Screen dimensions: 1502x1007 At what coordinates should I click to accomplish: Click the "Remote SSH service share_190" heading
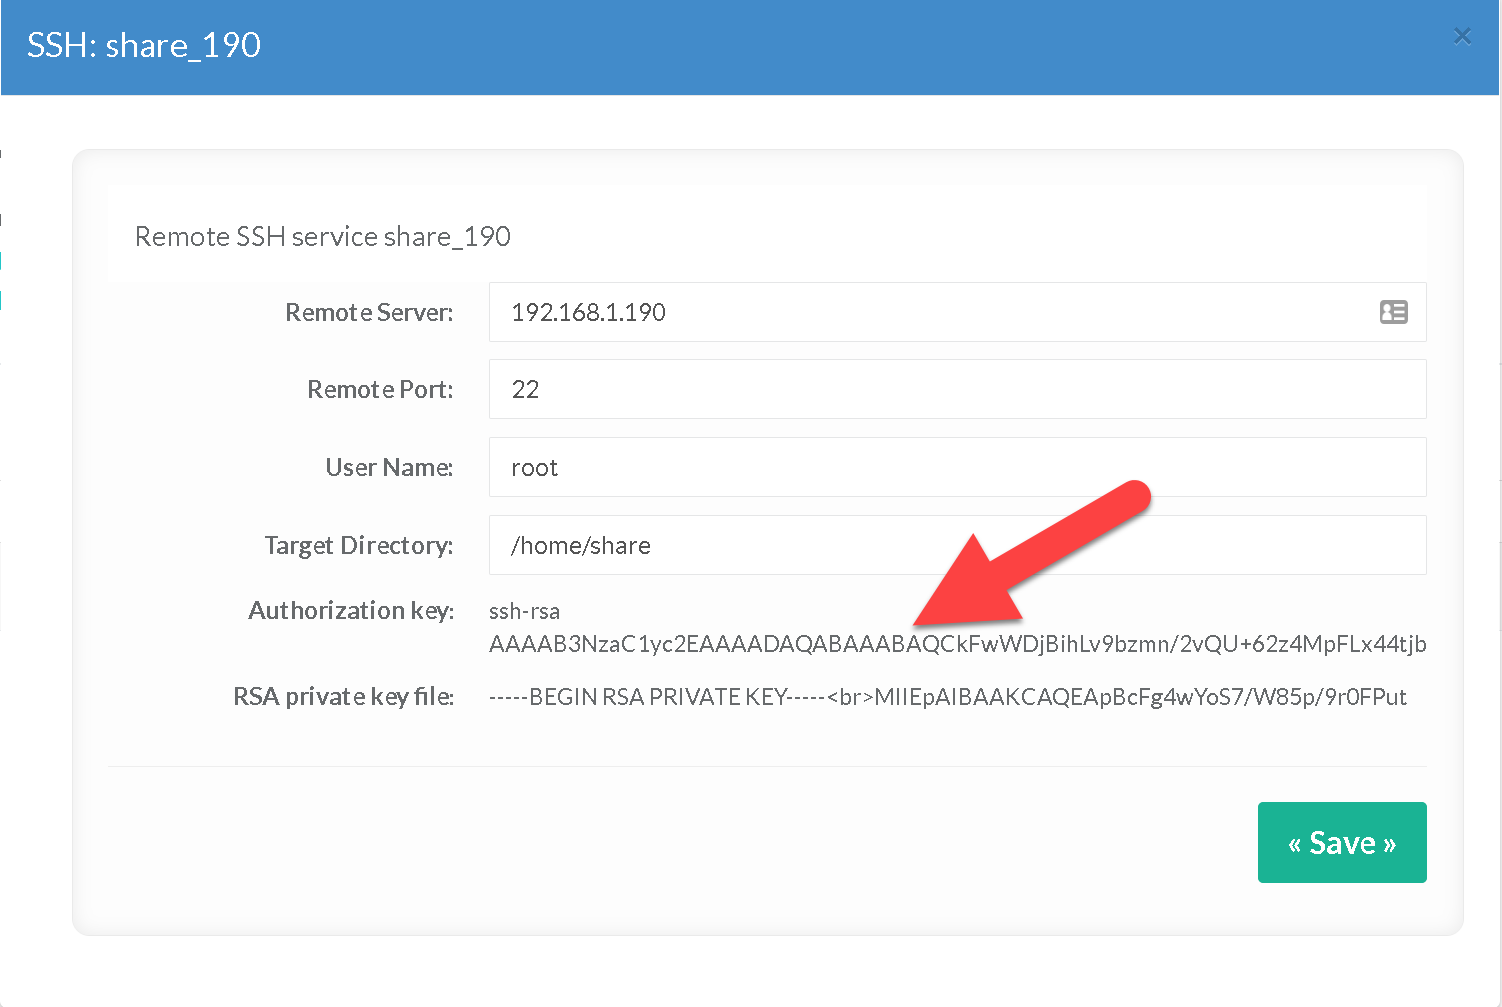(x=322, y=237)
